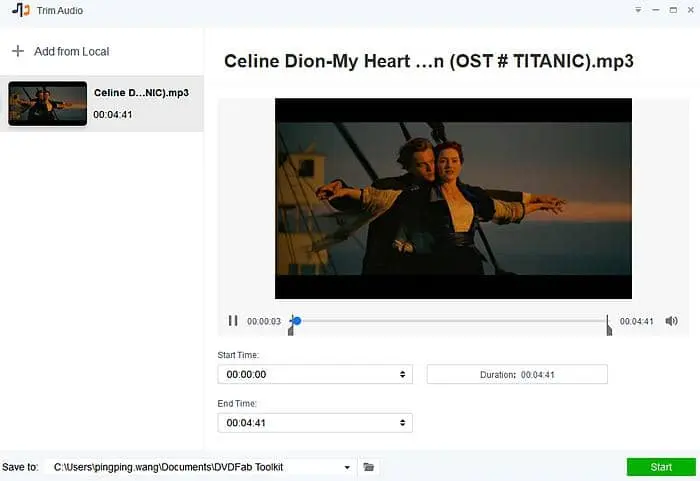The height and width of the screenshot is (481, 700).
Task: Click the 00:04:41 duration under the list item
Action: [112, 115]
